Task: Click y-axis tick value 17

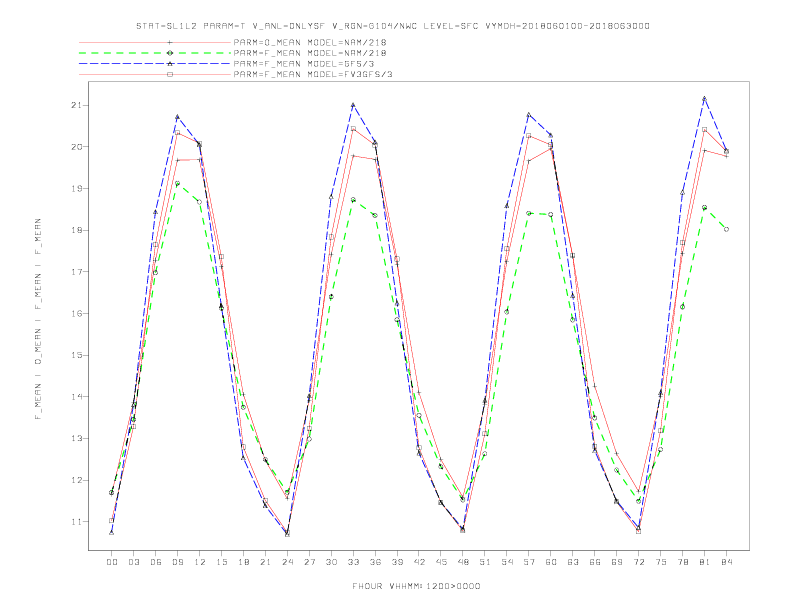Action: coord(76,272)
